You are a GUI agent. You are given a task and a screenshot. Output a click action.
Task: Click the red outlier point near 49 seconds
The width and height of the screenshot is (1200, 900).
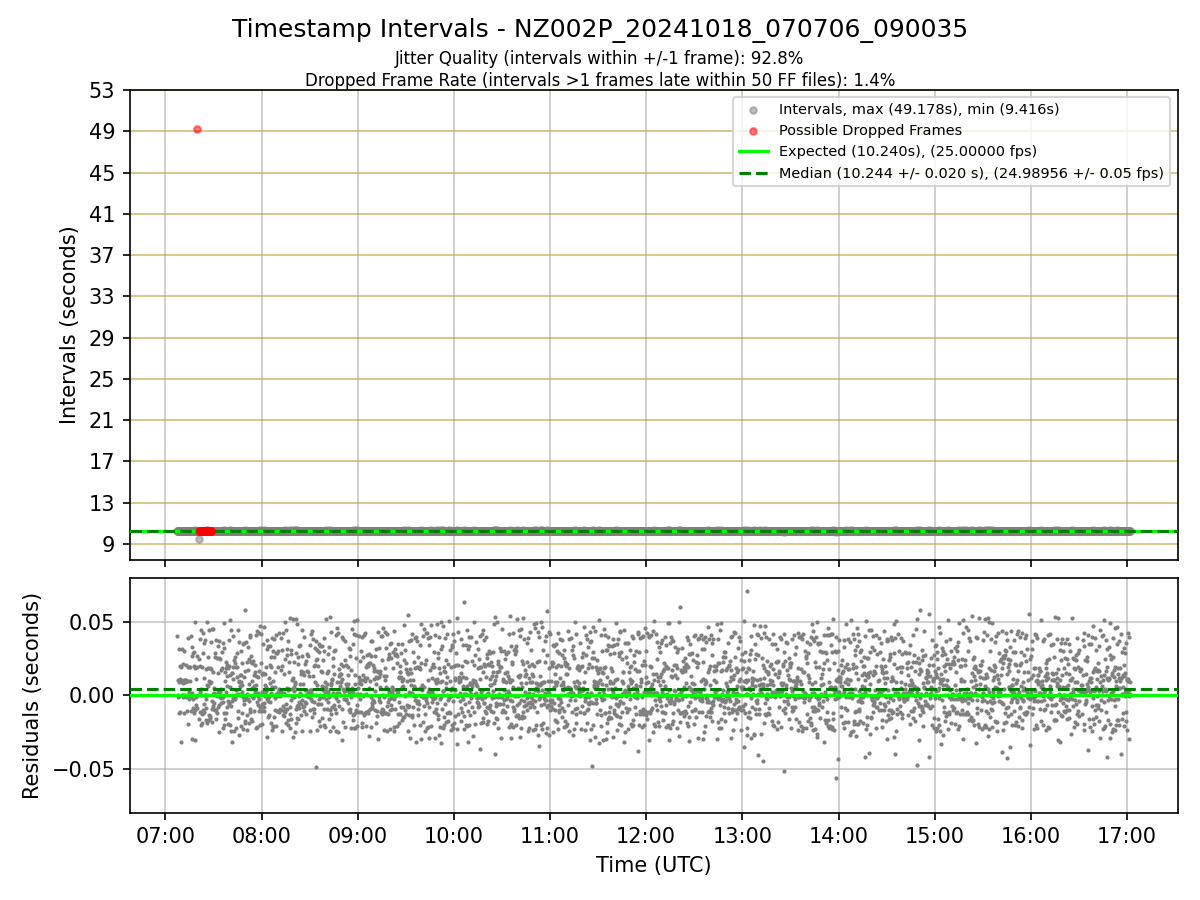(197, 129)
